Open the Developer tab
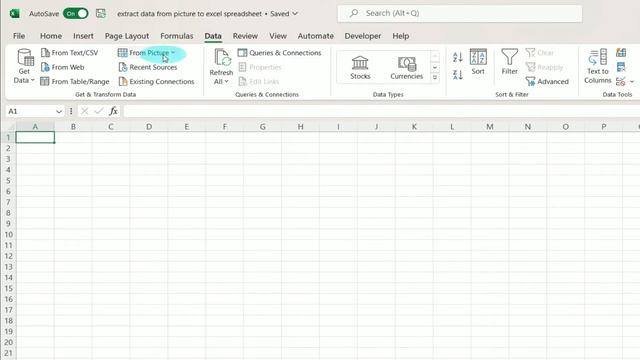The width and height of the screenshot is (640, 360). pyautogui.click(x=363, y=36)
